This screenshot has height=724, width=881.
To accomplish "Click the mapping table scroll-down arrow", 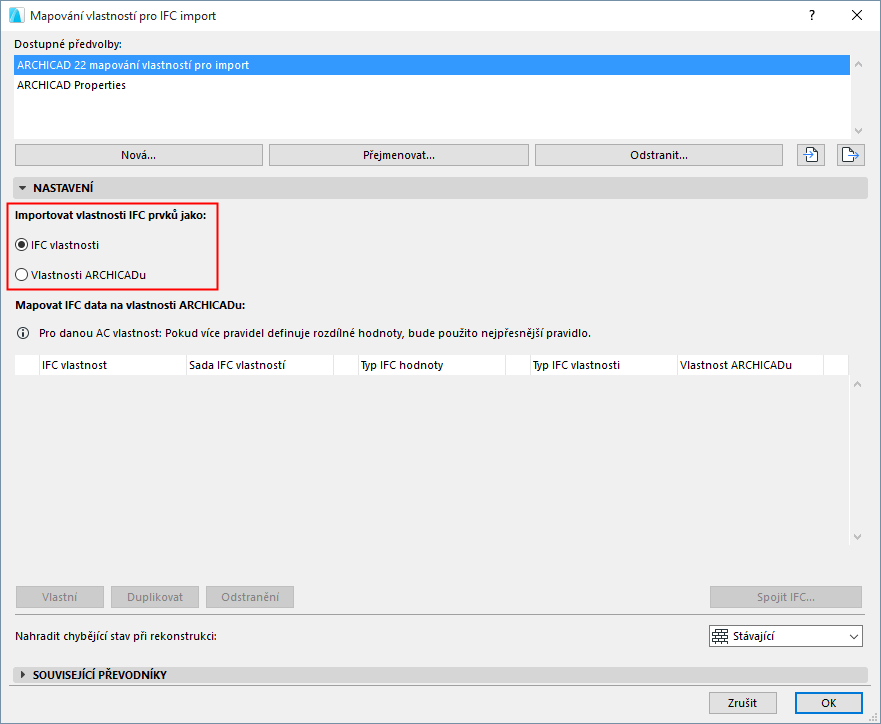I will tap(858, 536).
